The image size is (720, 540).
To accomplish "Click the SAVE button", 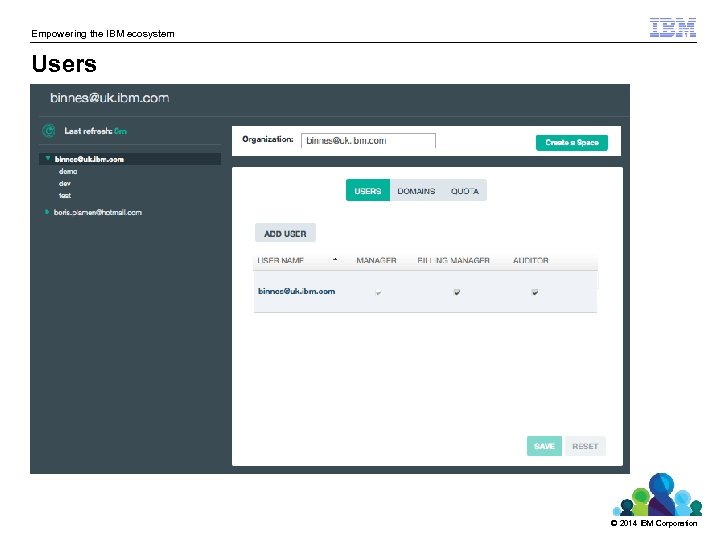I will point(544,446).
